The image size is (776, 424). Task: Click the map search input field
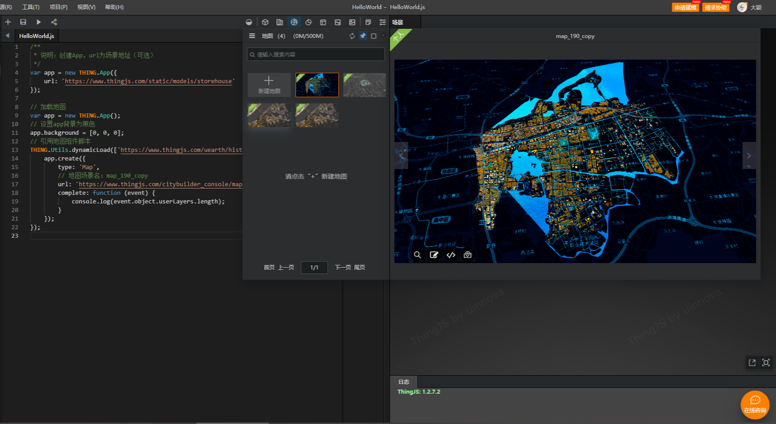(x=316, y=54)
